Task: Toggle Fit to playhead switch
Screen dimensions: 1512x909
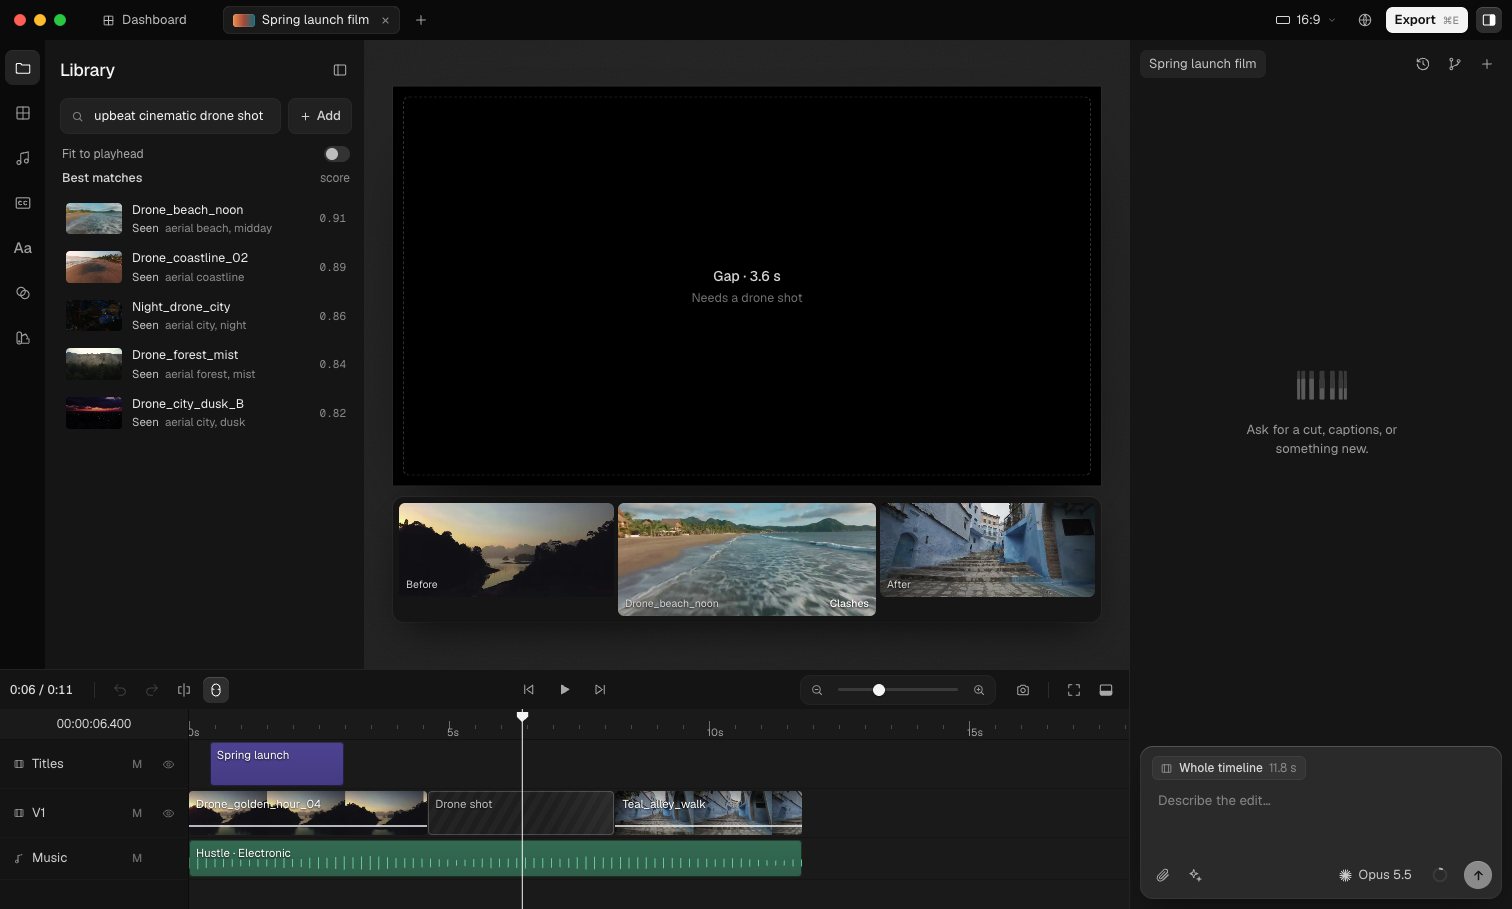Action: [x=337, y=154]
